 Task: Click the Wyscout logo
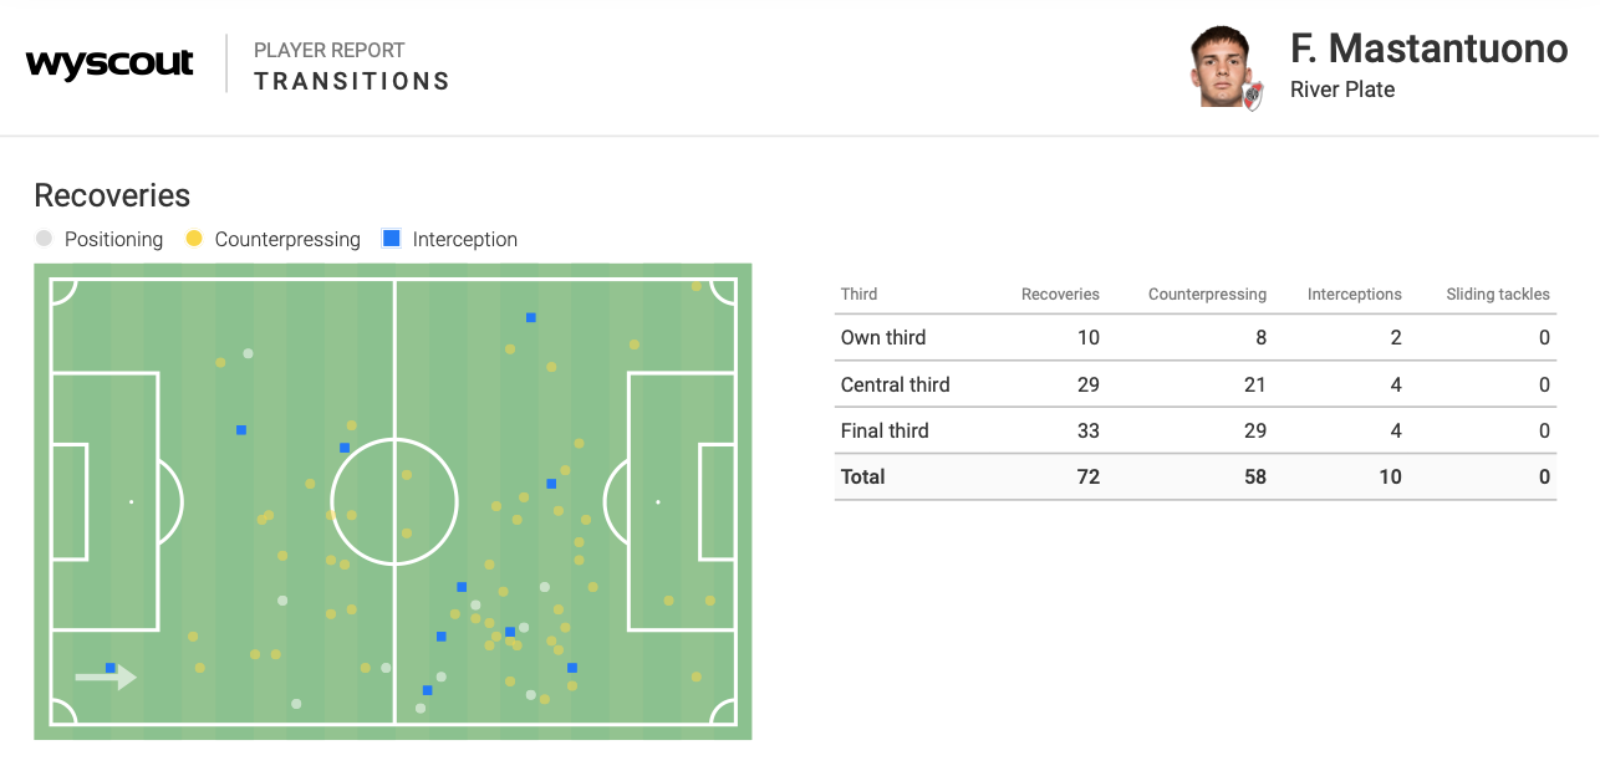click(109, 63)
